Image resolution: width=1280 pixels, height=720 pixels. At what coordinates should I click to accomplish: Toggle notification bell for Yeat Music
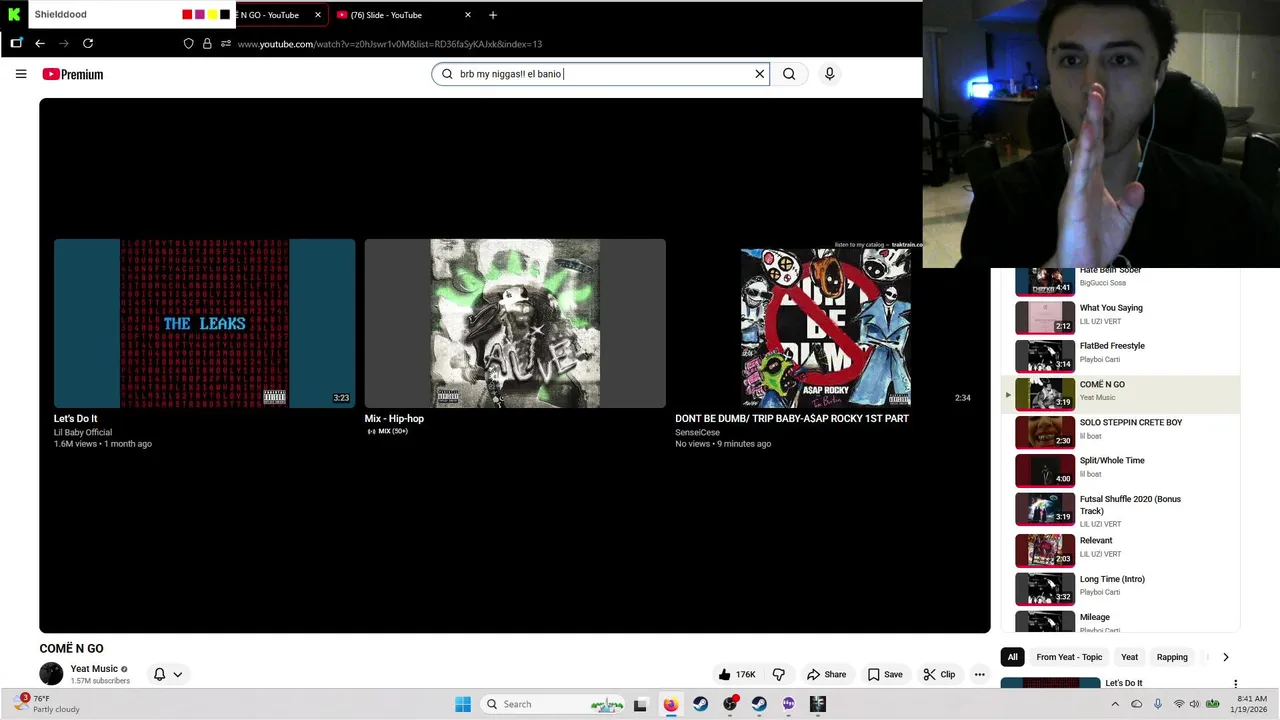tap(159, 674)
